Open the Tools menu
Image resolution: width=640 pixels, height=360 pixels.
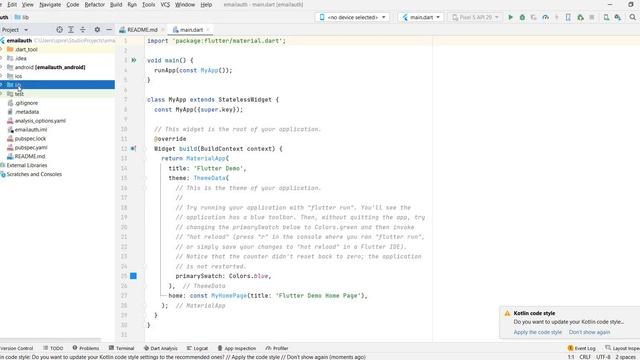click(x=149, y=4)
